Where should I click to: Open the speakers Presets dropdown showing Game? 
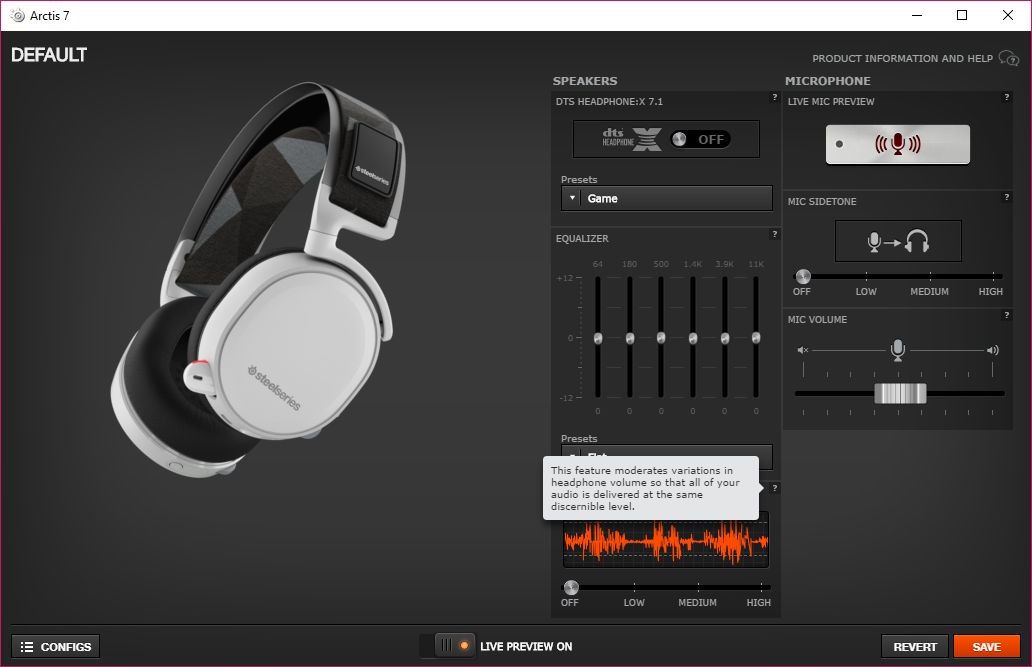point(667,198)
